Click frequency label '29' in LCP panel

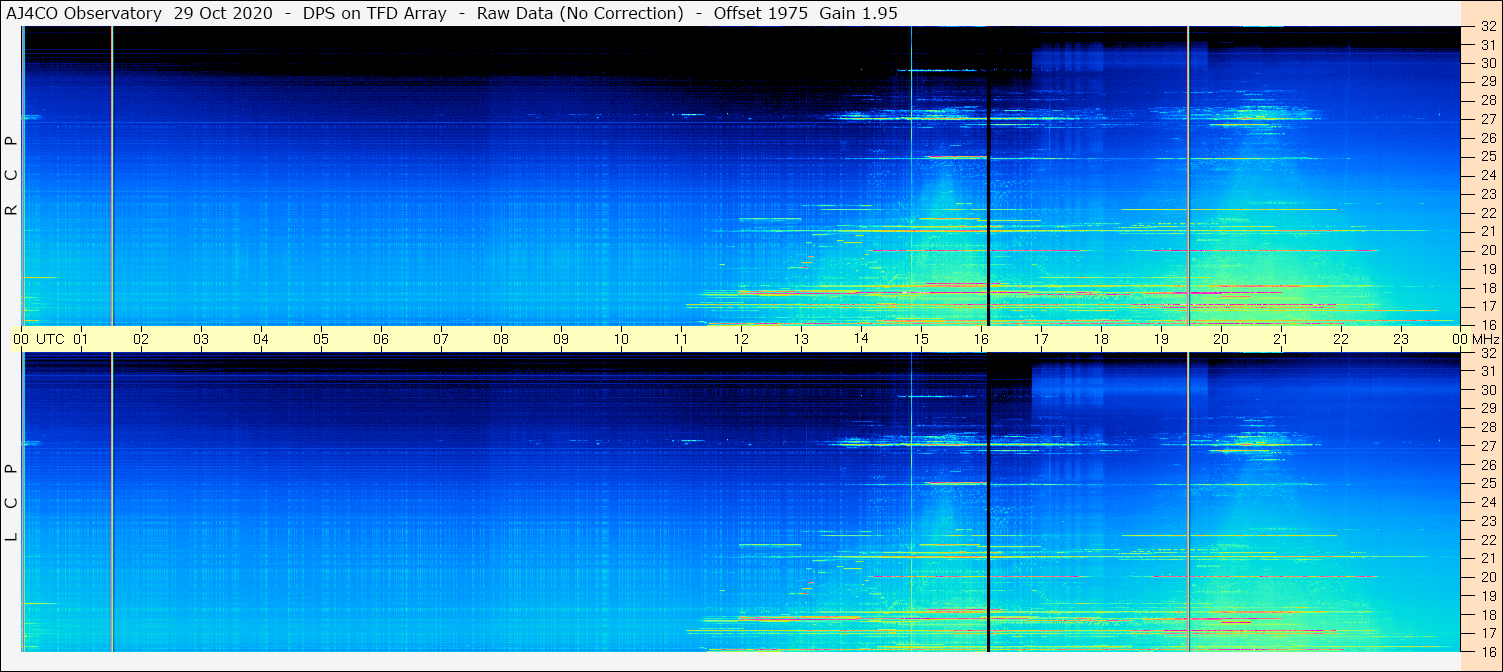[x=1488, y=409]
